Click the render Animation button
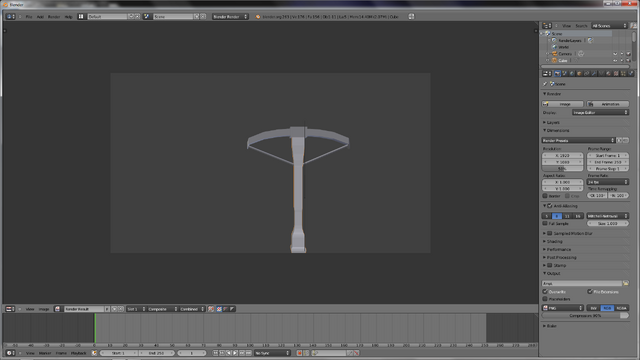 pyautogui.click(x=608, y=104)
